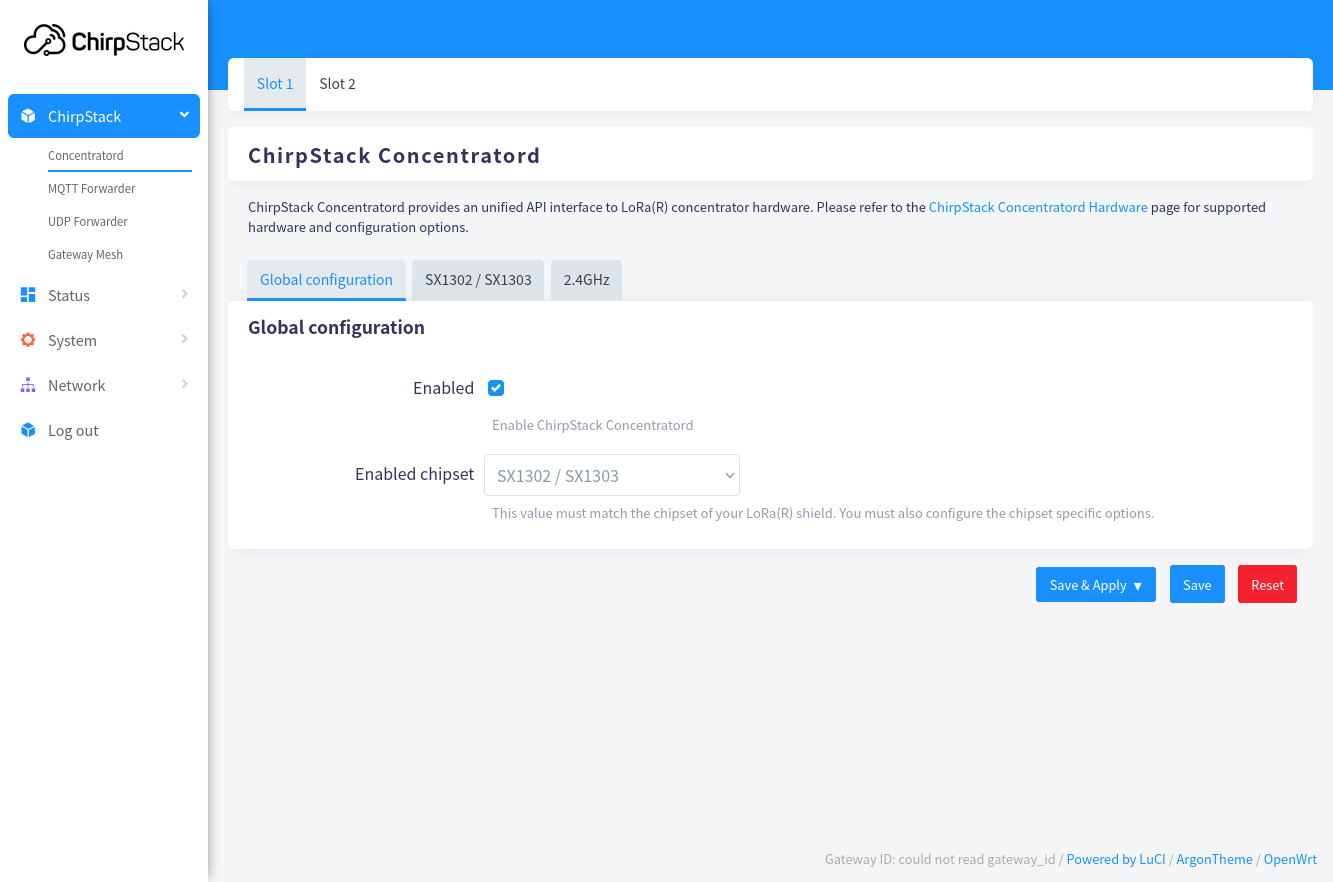Open the 2.4GHz configuration tab
1333x882 pixels.
tap(586, 280)
